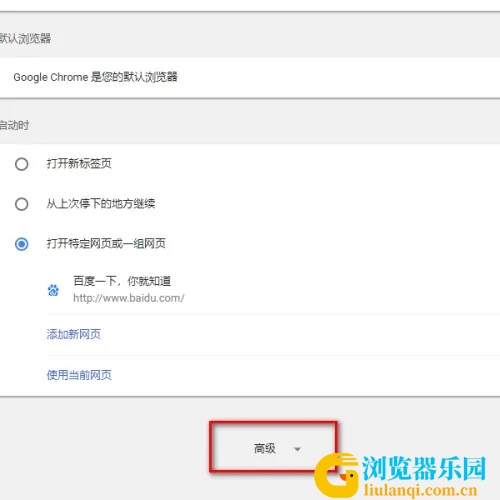The image size is (500, 500).
Task: Click the Baidu paw favicon
Action: [53, 290]
